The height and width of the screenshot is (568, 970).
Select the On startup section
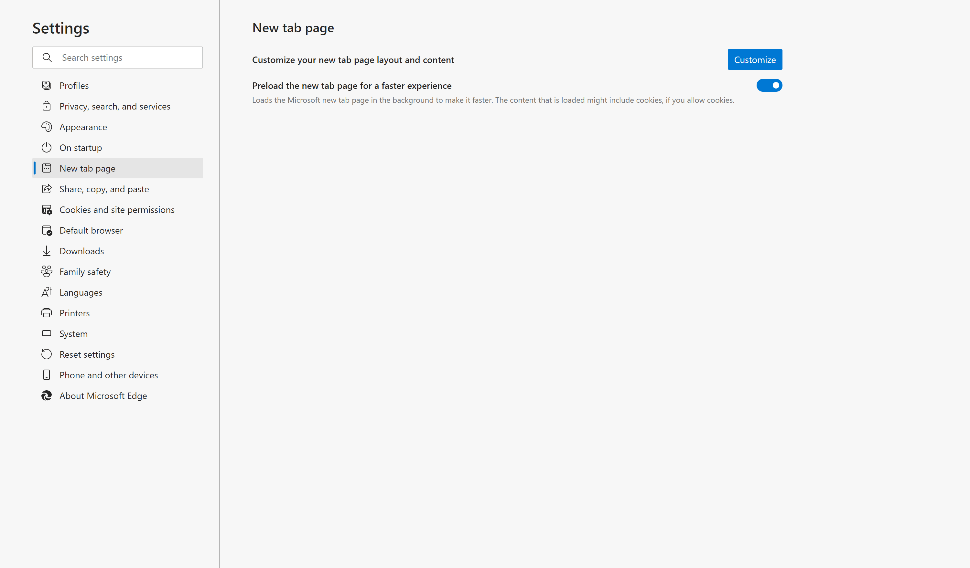(x=118, y=147)
